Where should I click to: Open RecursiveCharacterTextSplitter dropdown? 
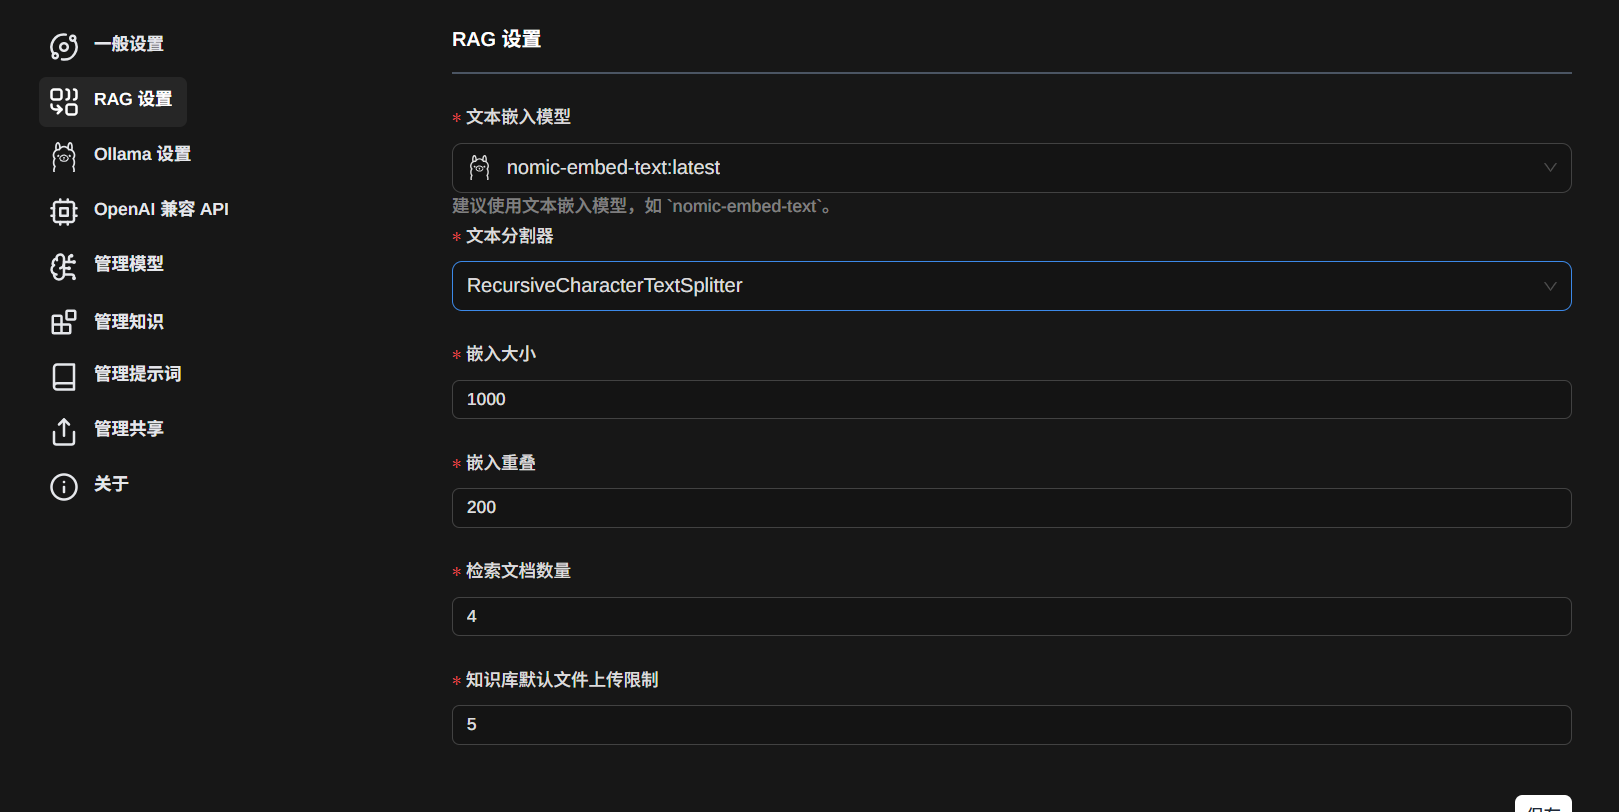(1011, 286)
